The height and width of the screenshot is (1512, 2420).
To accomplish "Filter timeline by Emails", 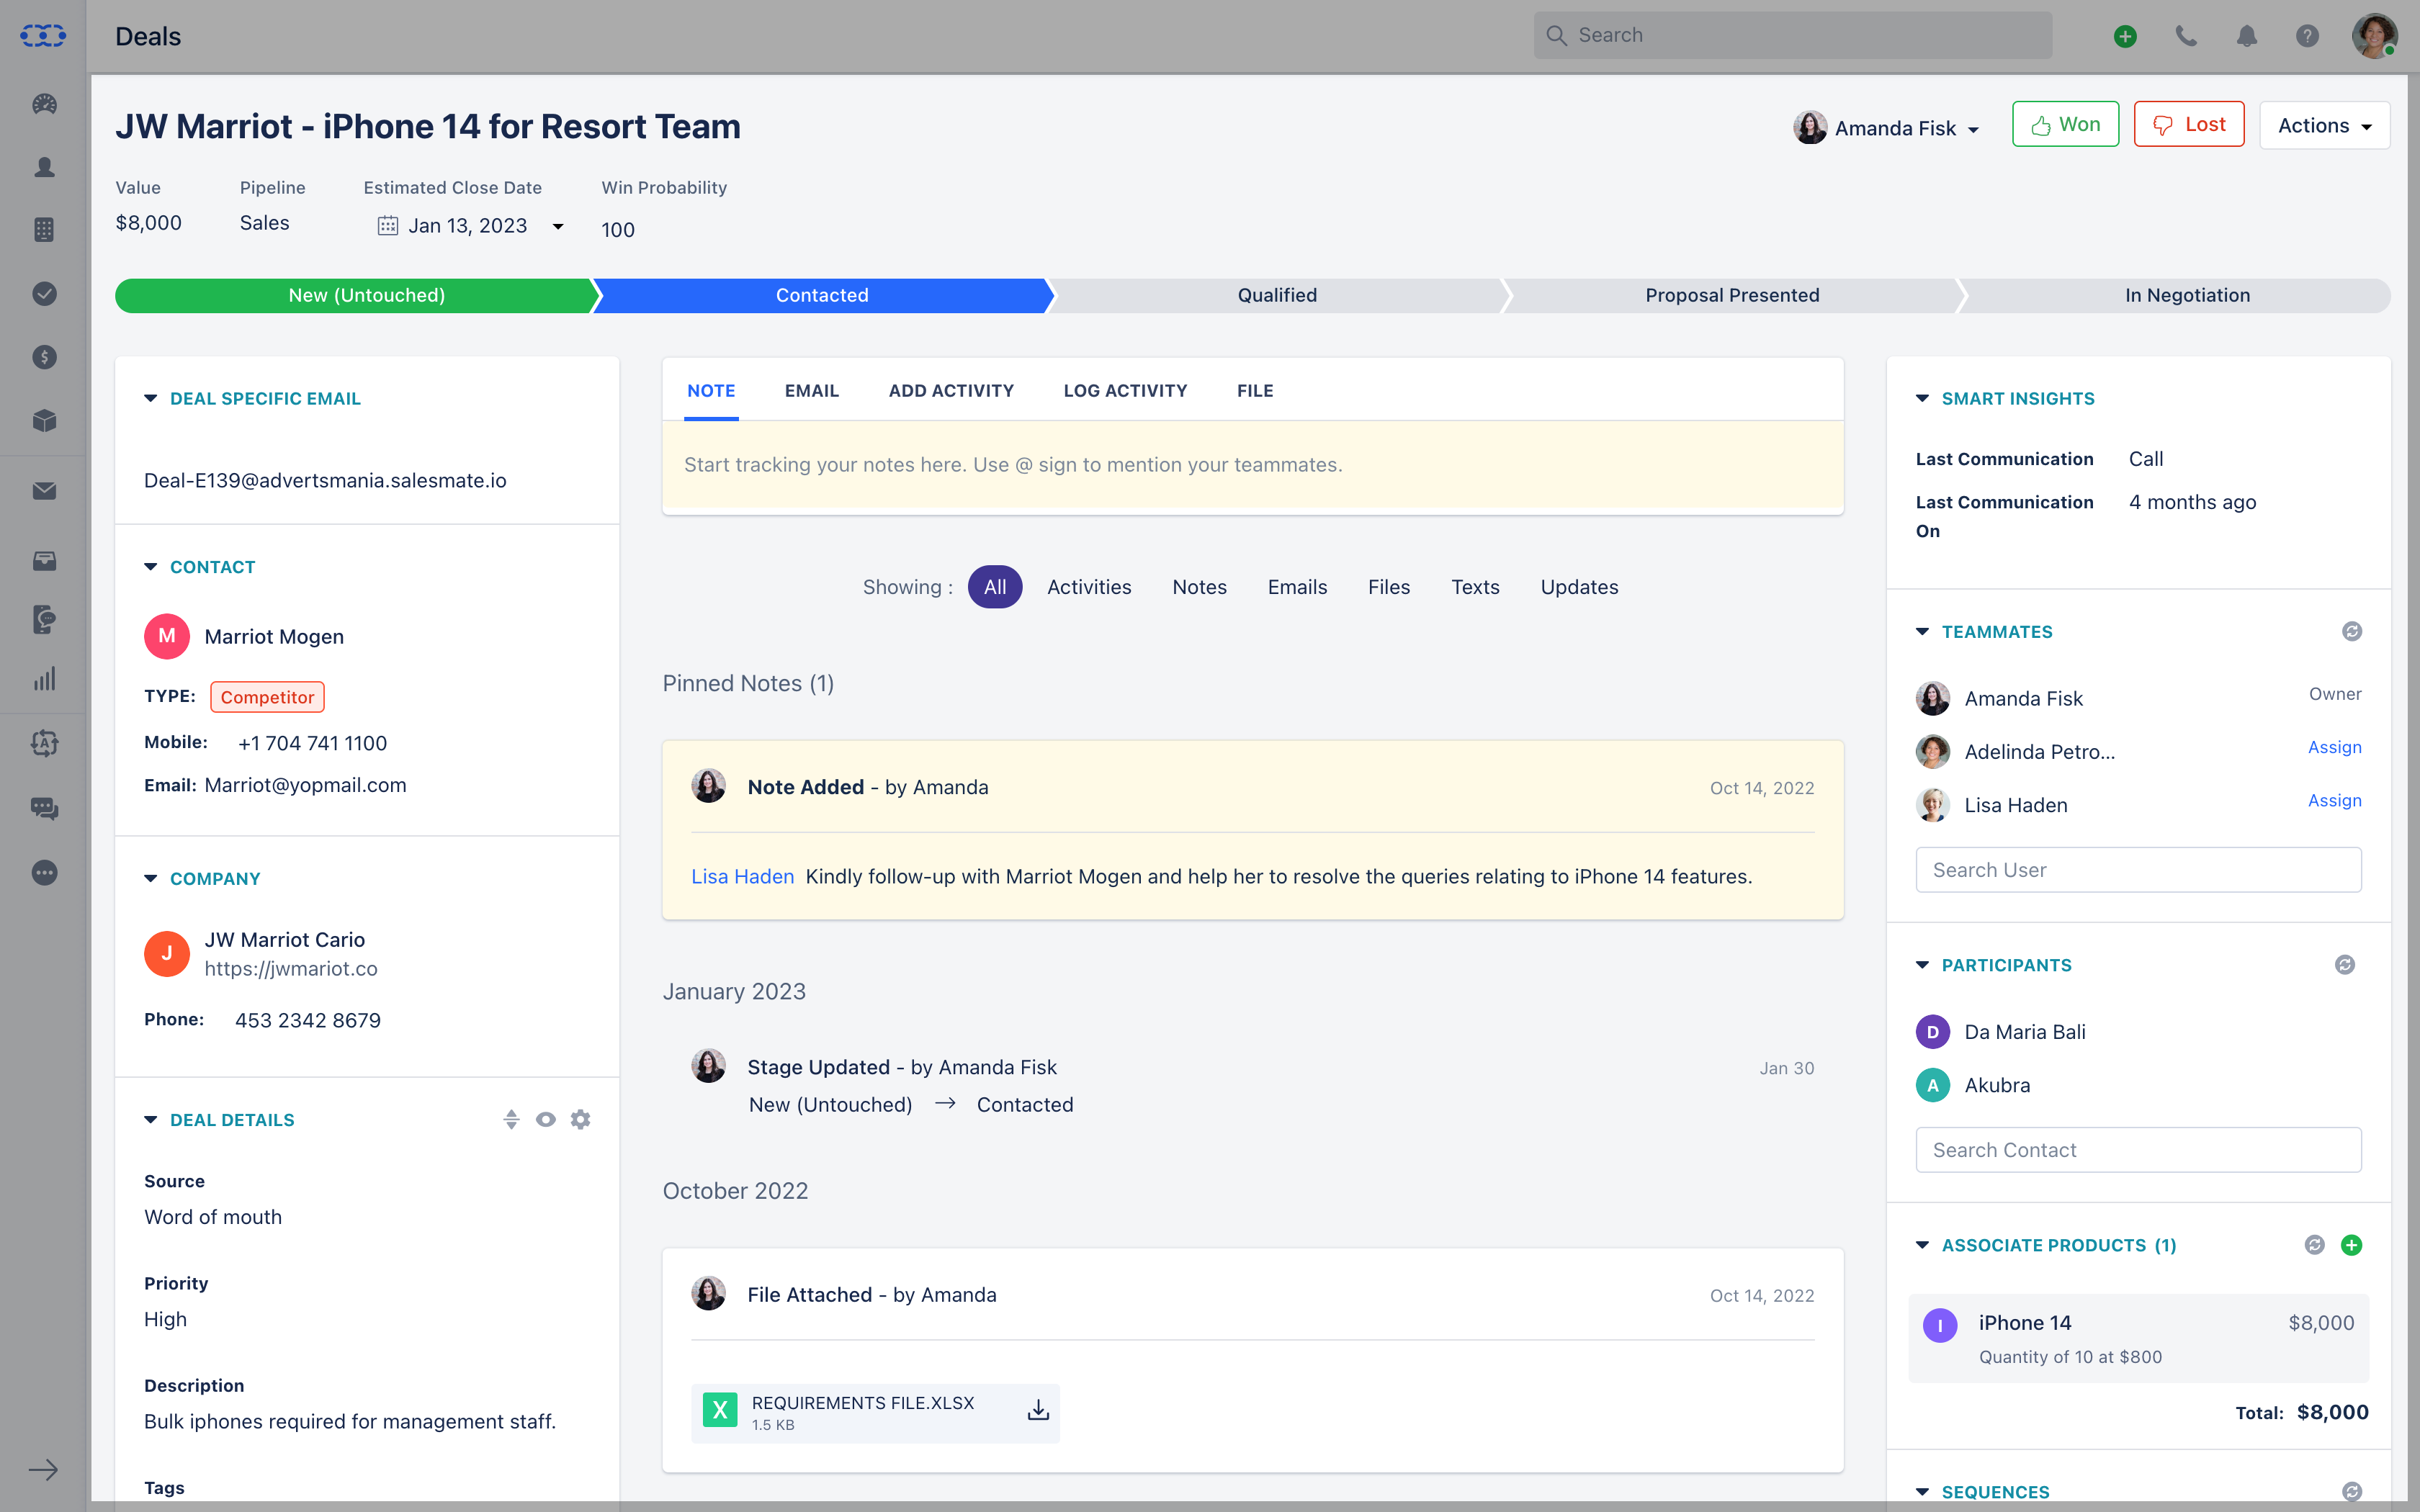I will click(x=1297, y=587).
